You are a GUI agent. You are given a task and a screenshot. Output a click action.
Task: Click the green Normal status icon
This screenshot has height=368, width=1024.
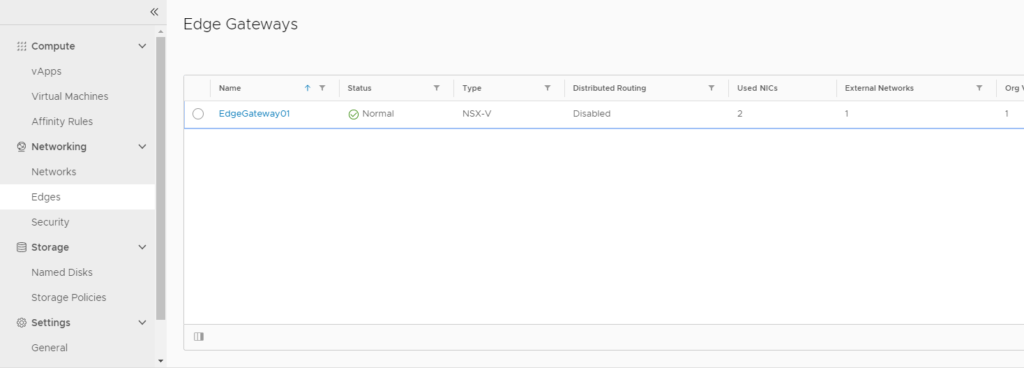[353, 114]
